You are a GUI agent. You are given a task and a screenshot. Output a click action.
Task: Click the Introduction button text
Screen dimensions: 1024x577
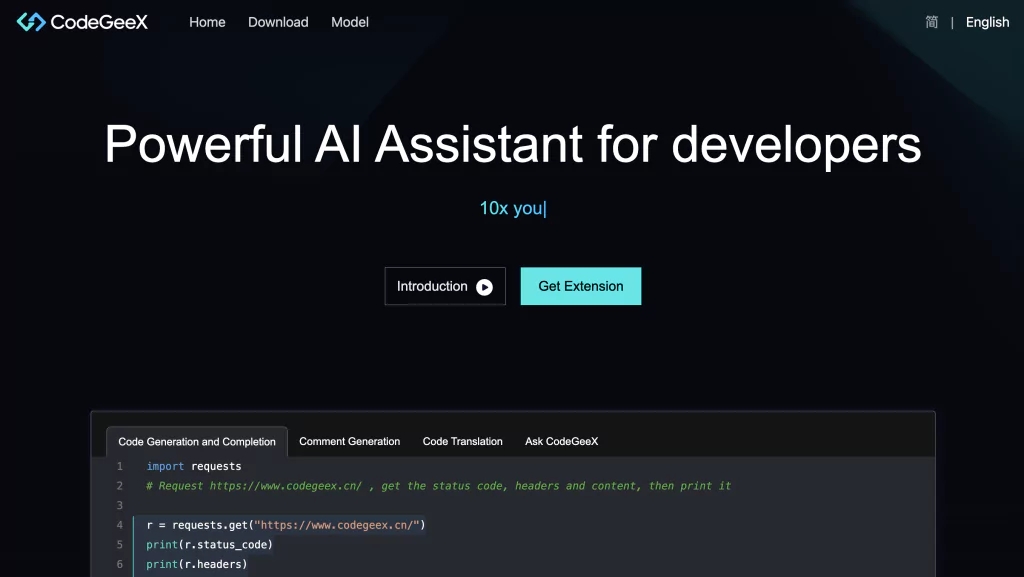[432, 286]
